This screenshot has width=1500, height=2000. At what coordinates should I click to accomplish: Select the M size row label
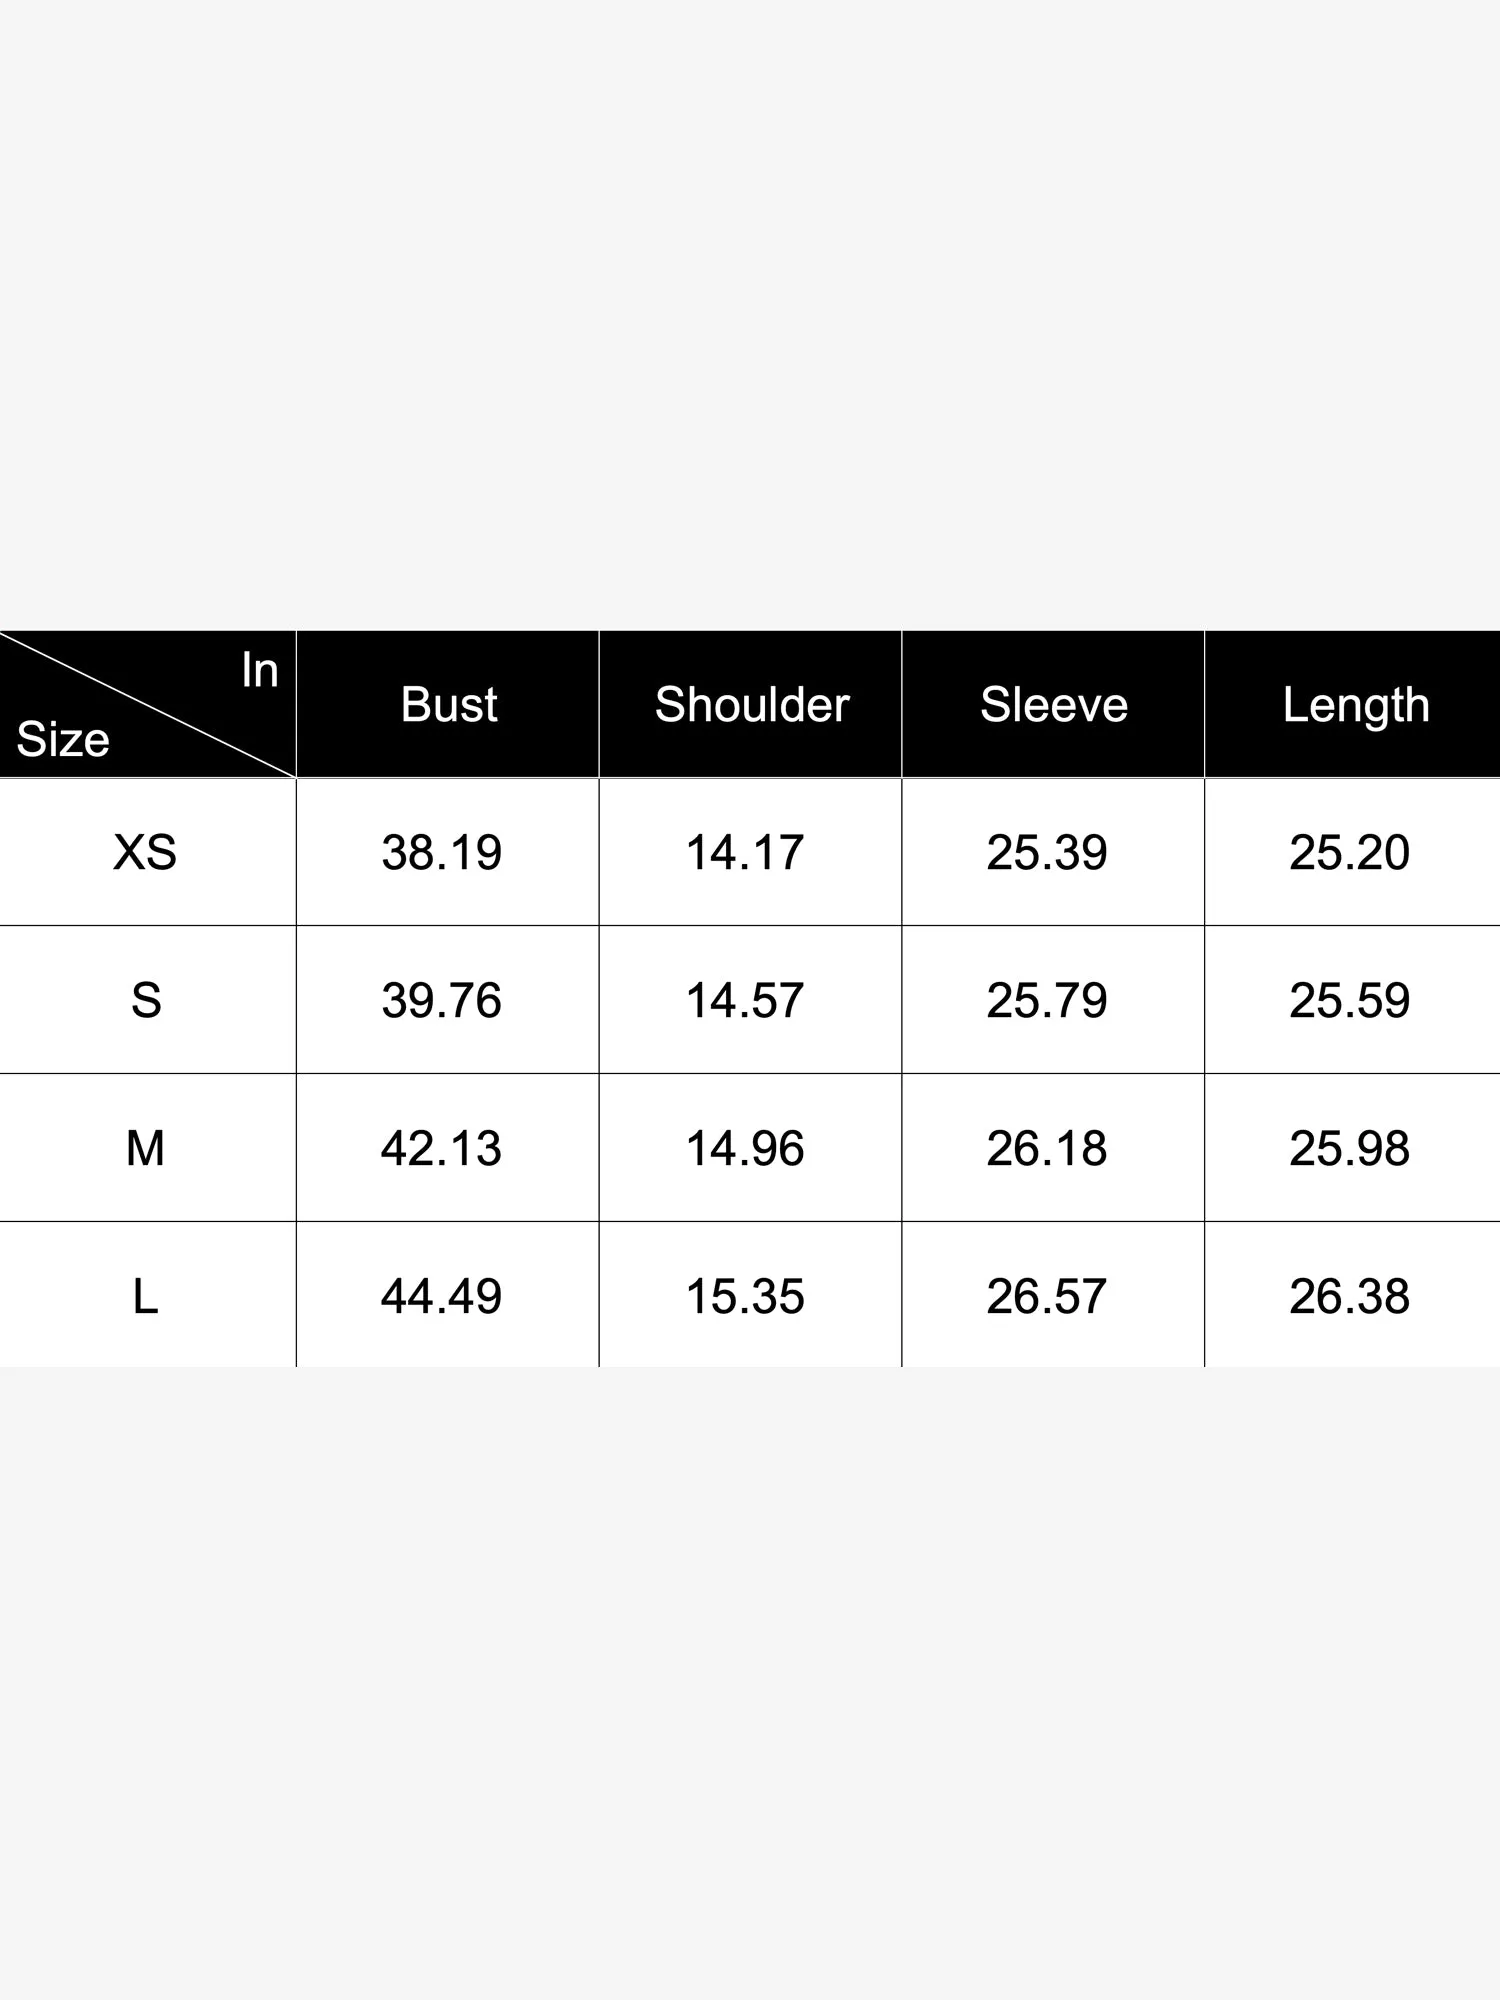coord(145,1149)
